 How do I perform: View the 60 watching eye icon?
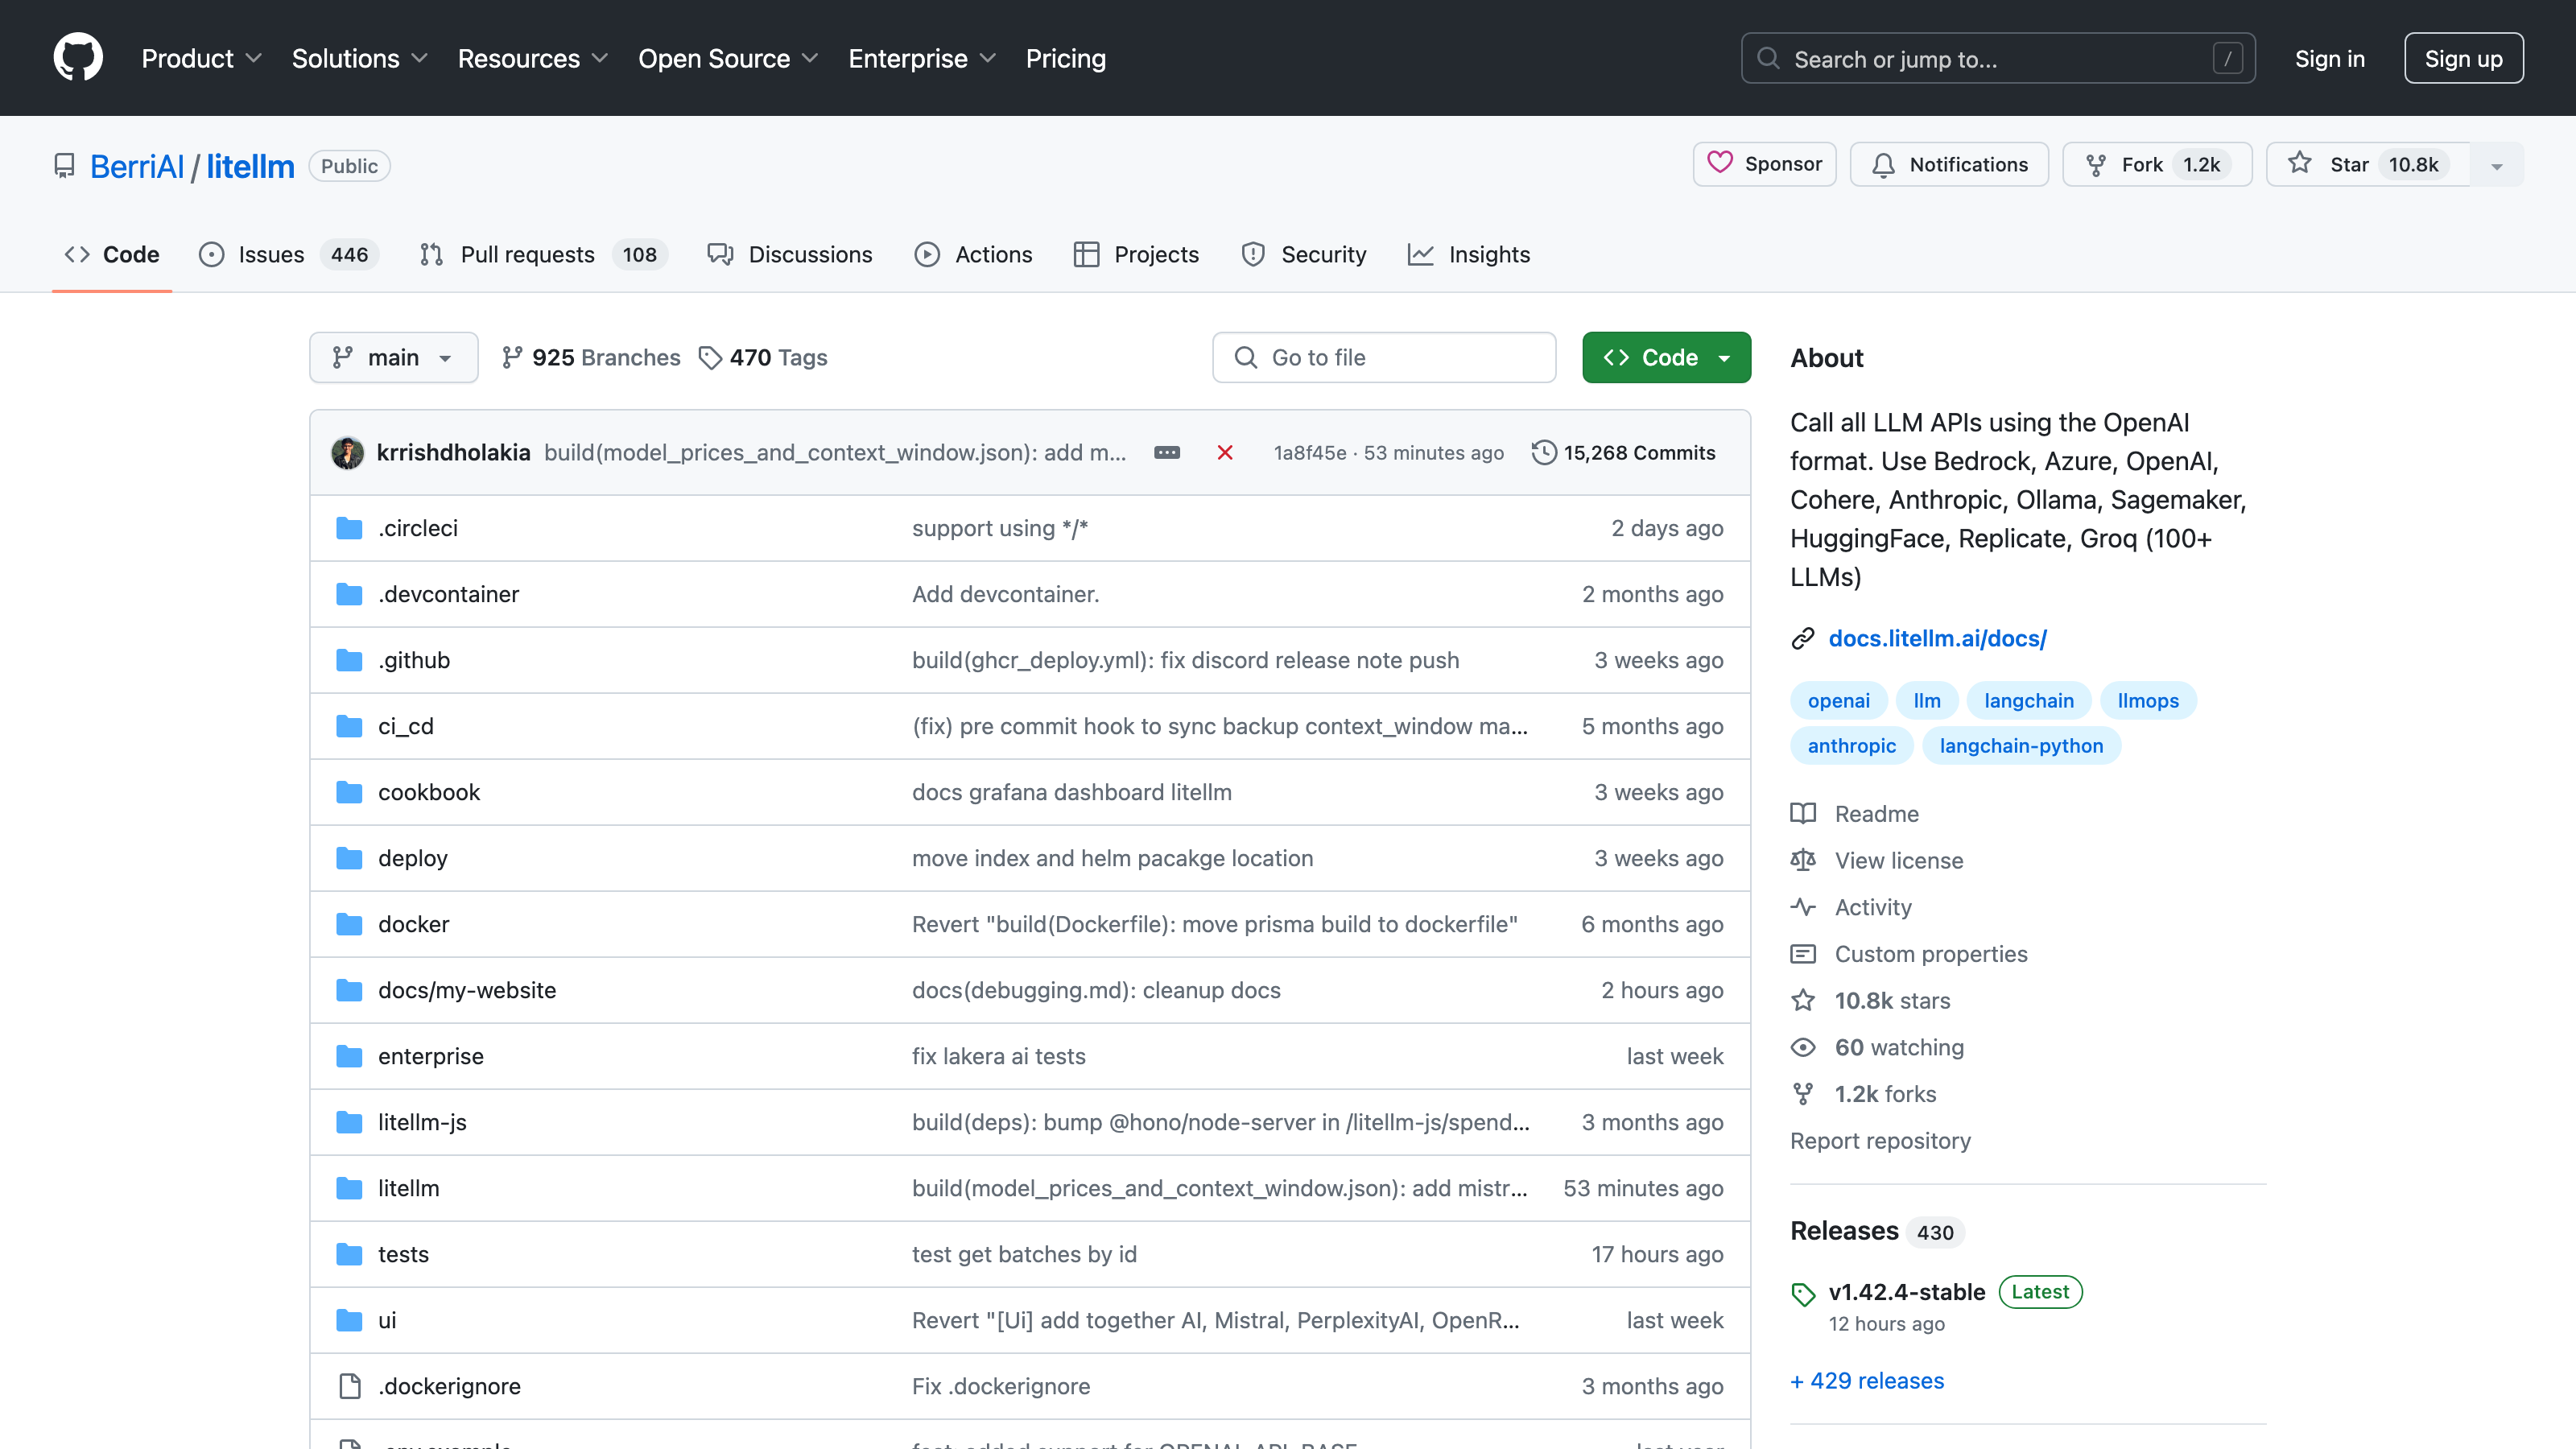click(x=1803, y=1047)
